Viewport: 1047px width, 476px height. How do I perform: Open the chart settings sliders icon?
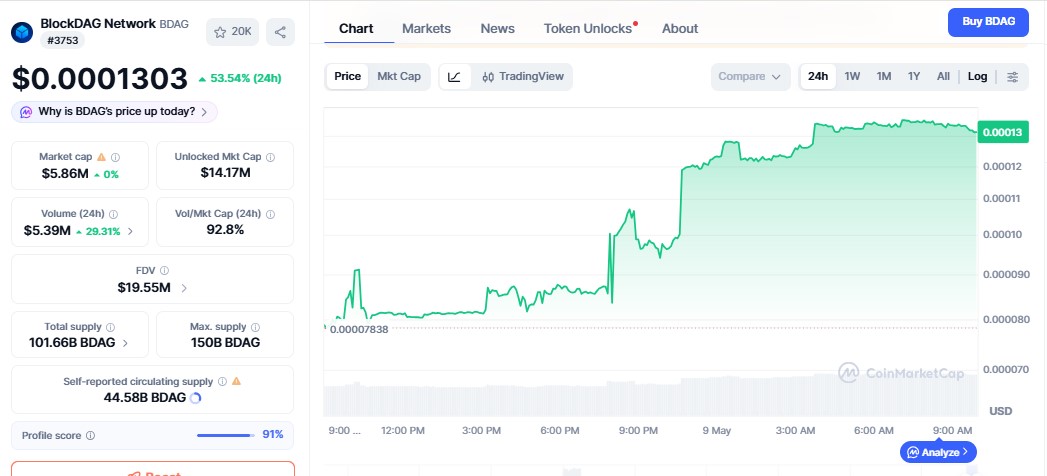click(1013, 77)
